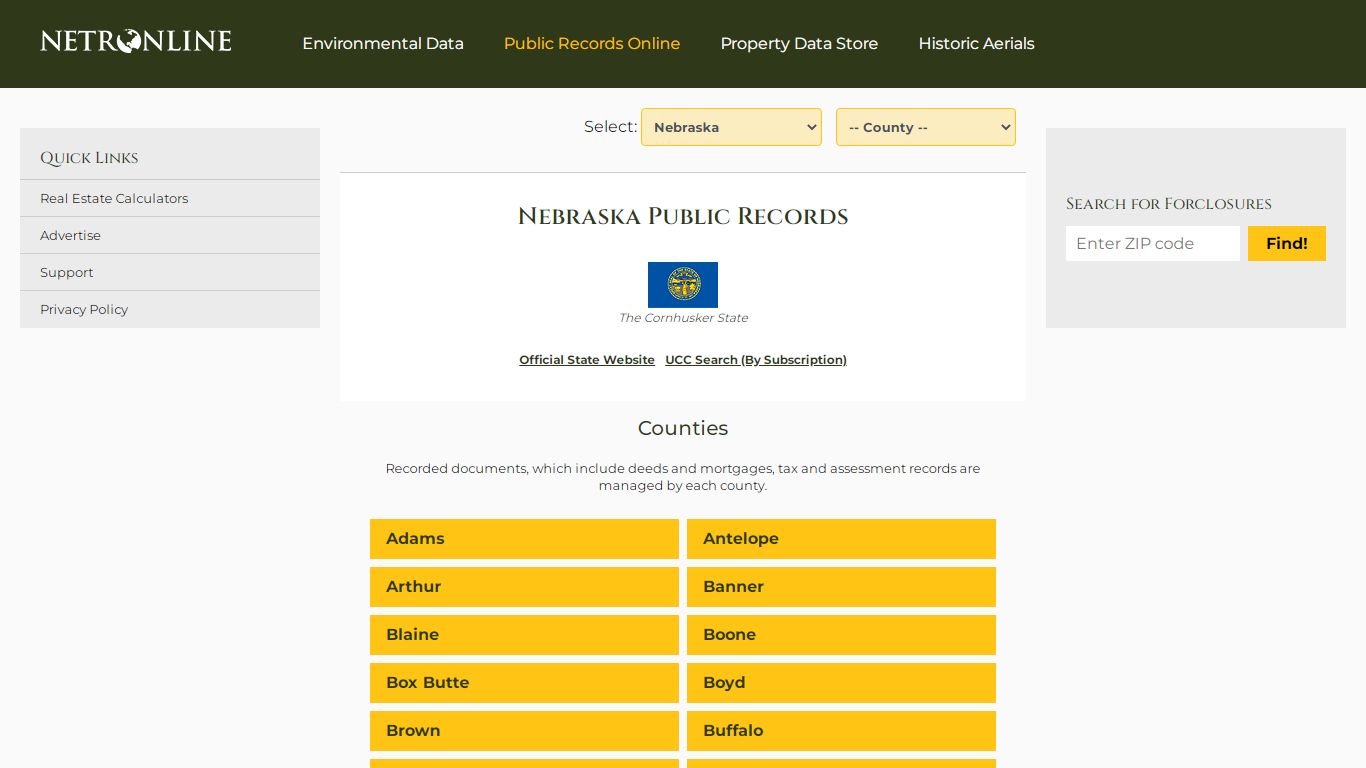Select Banner county
Viewport: 1366px width, 768px height.
click(841, 586)
